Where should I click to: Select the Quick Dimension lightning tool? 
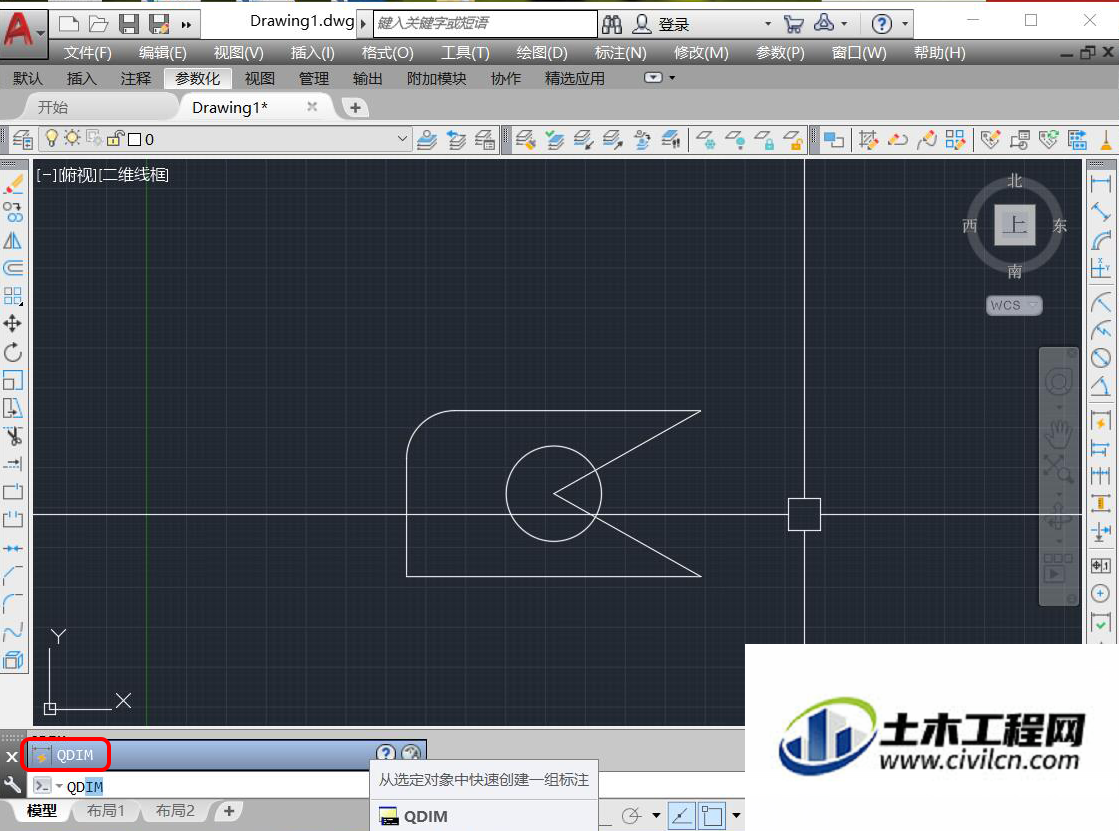pos(1100,420)
